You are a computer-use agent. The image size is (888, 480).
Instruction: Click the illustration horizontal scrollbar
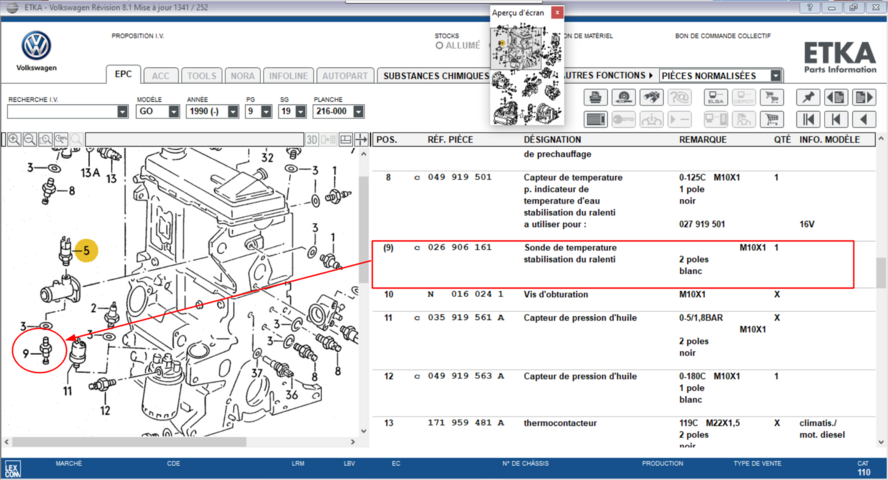click(129, 442)
